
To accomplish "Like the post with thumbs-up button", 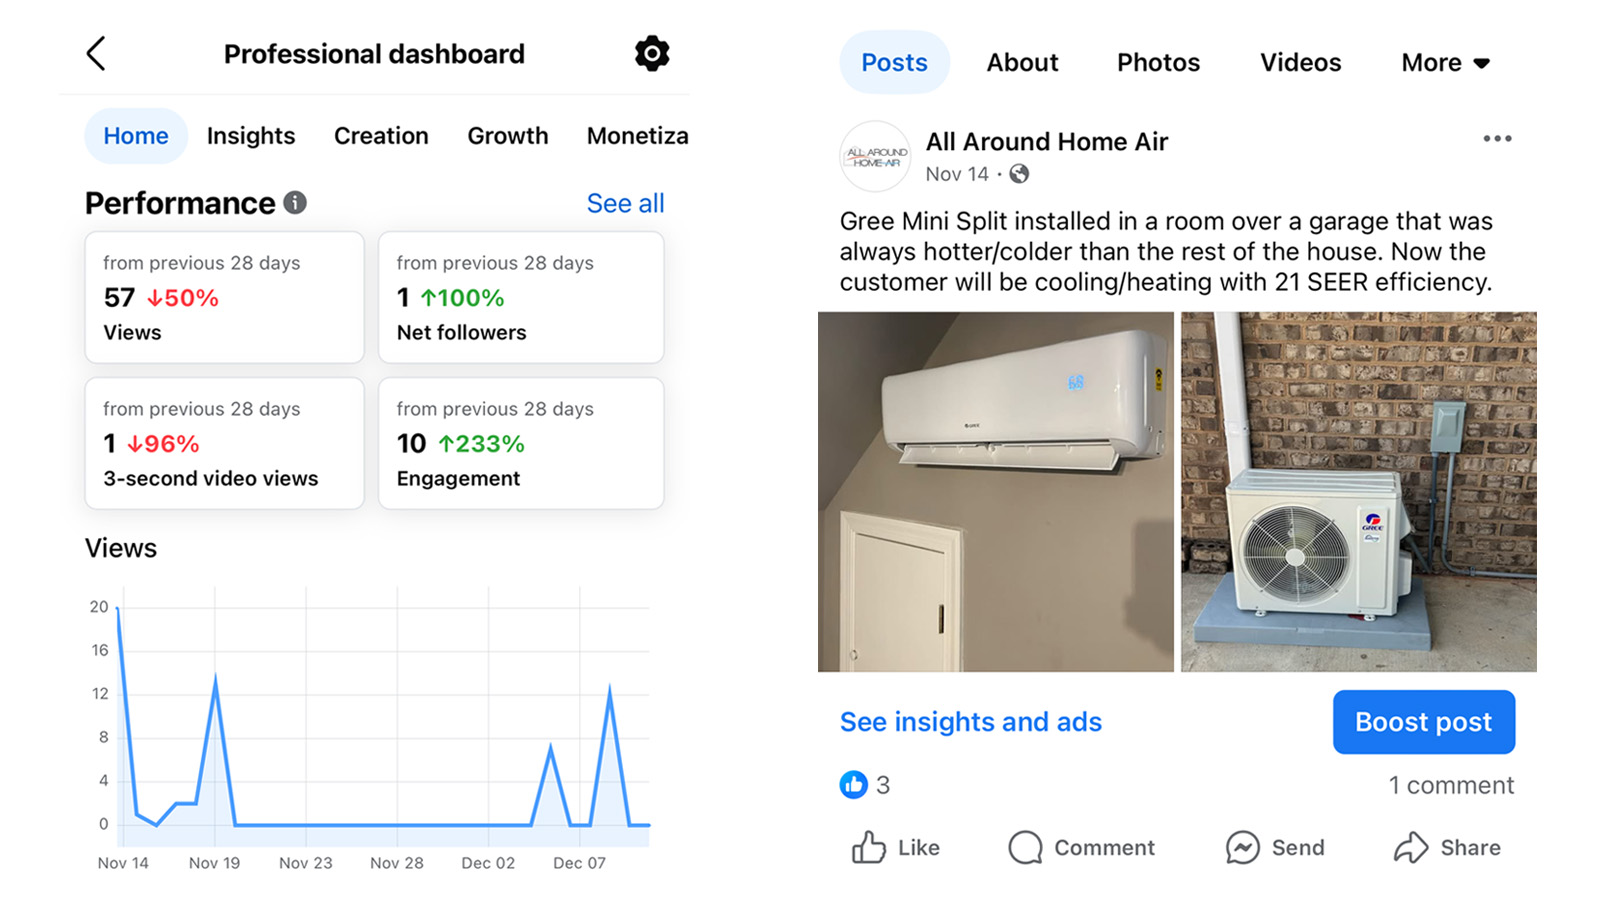I will [x=895, y=848].
